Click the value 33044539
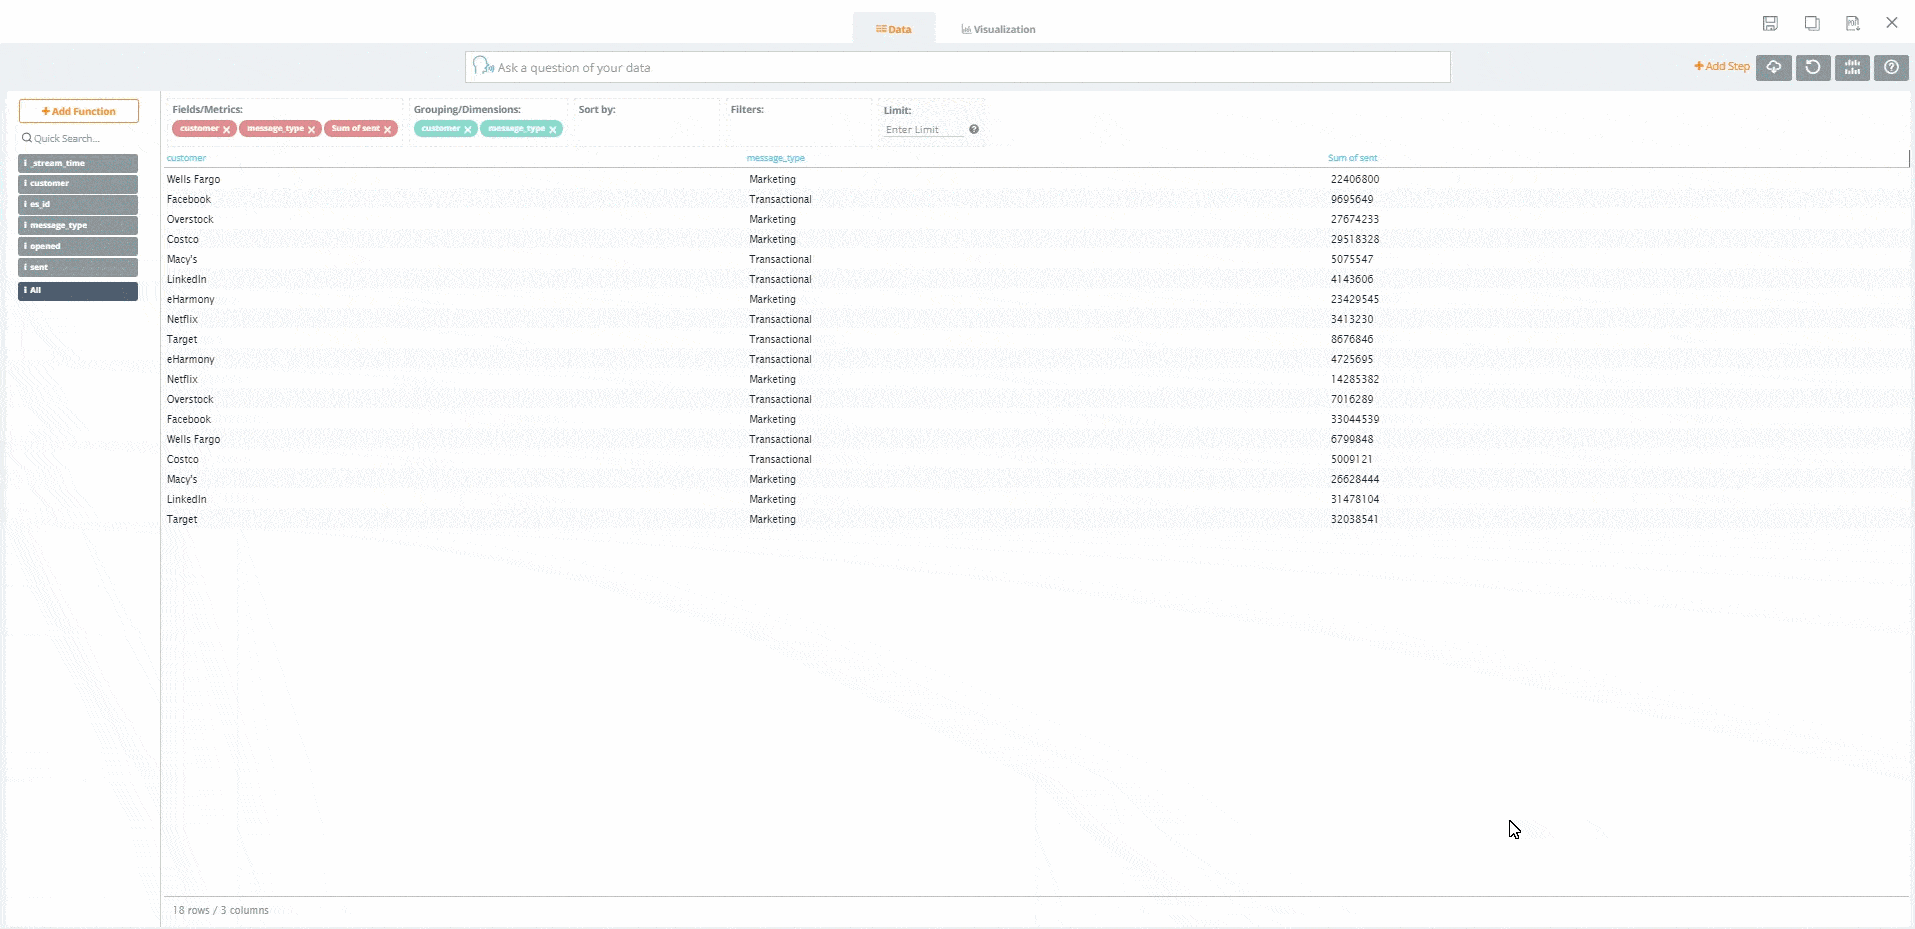This screenshot has height=929, width=1915. point(1355,419)
